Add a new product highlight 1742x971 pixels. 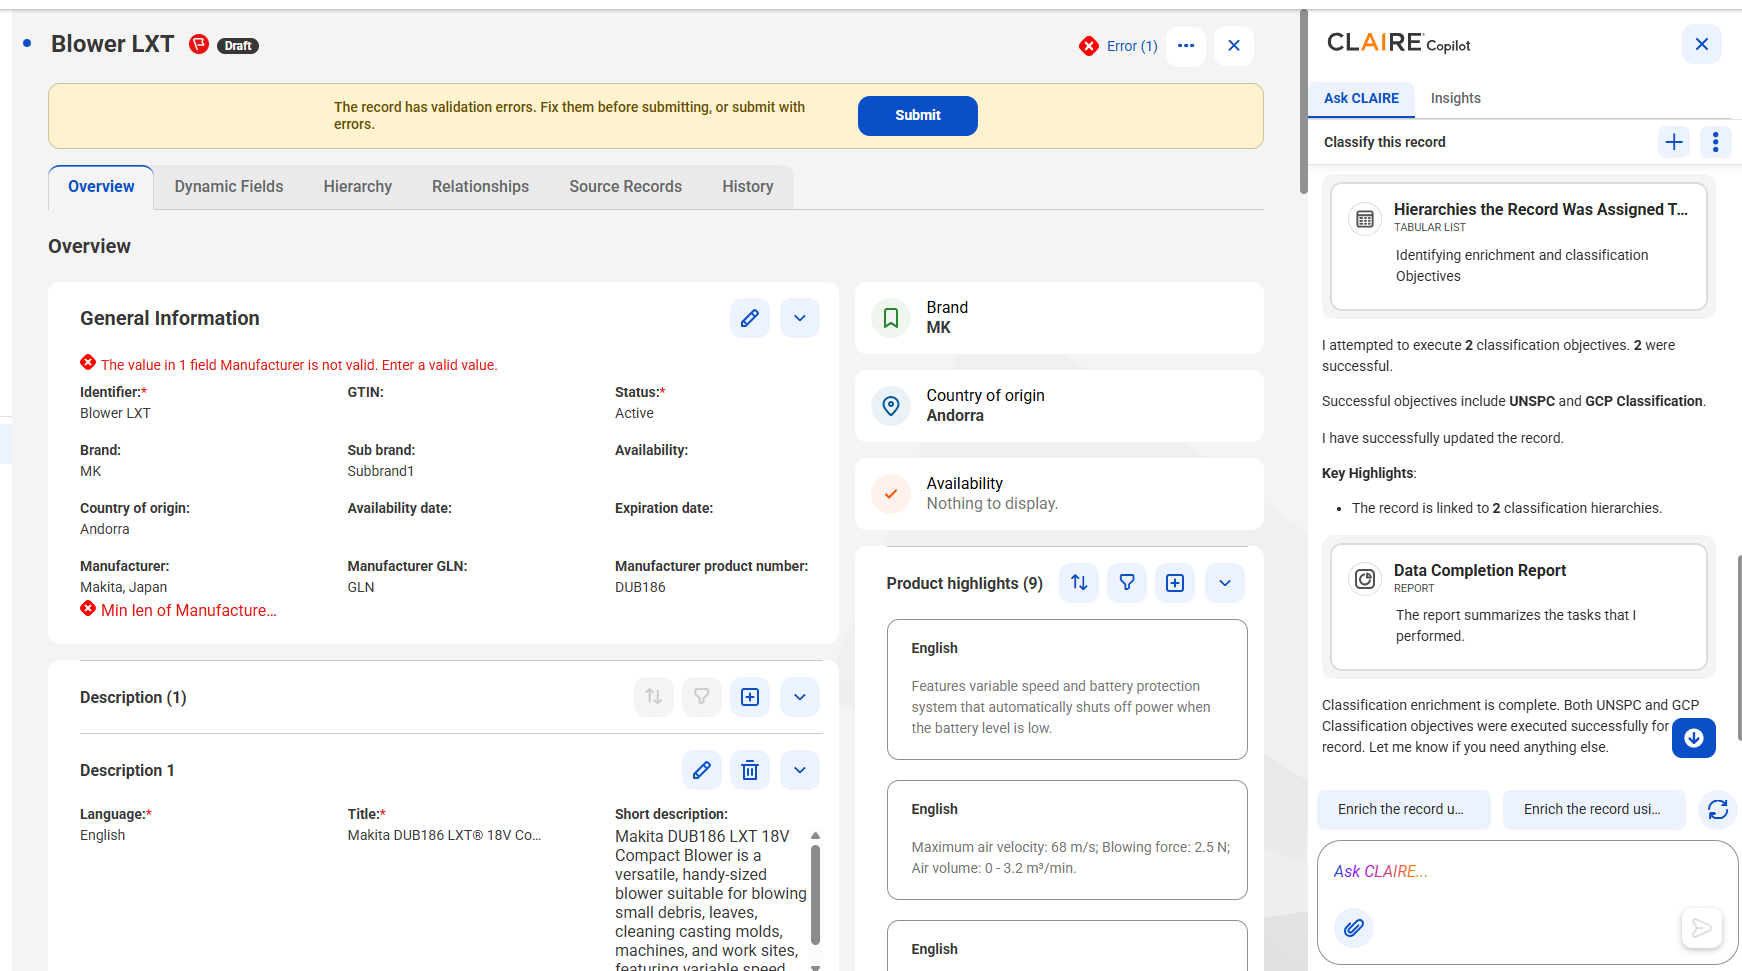(x=1175, y=583)
